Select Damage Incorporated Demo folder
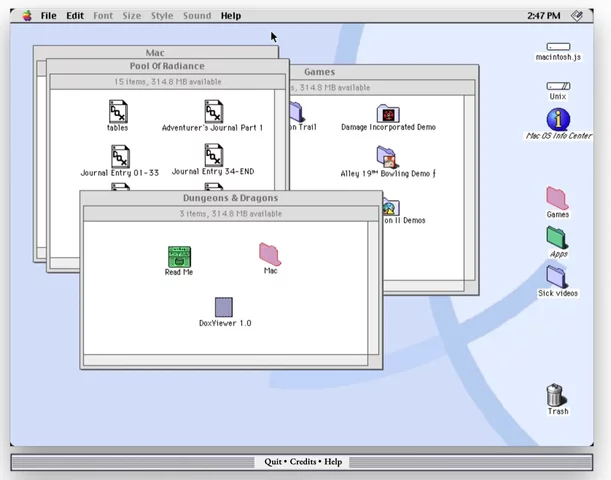 click(388, 114)
